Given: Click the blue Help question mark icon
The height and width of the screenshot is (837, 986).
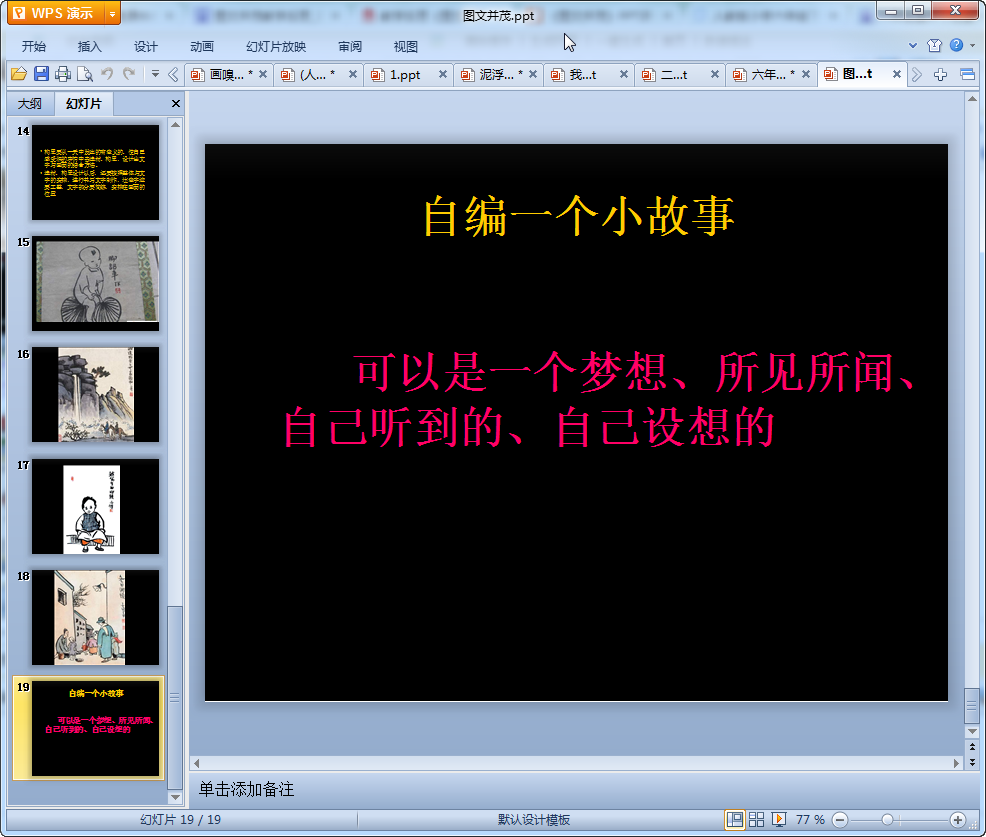Looking at the screenshot, I should [956, 45].
